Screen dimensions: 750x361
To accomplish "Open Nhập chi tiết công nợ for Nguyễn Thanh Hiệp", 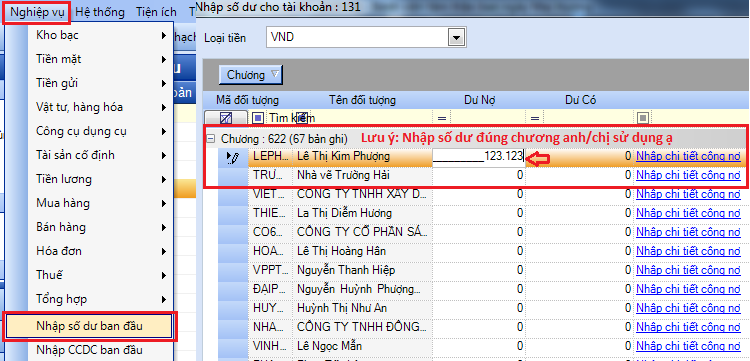I will [688, 270].
